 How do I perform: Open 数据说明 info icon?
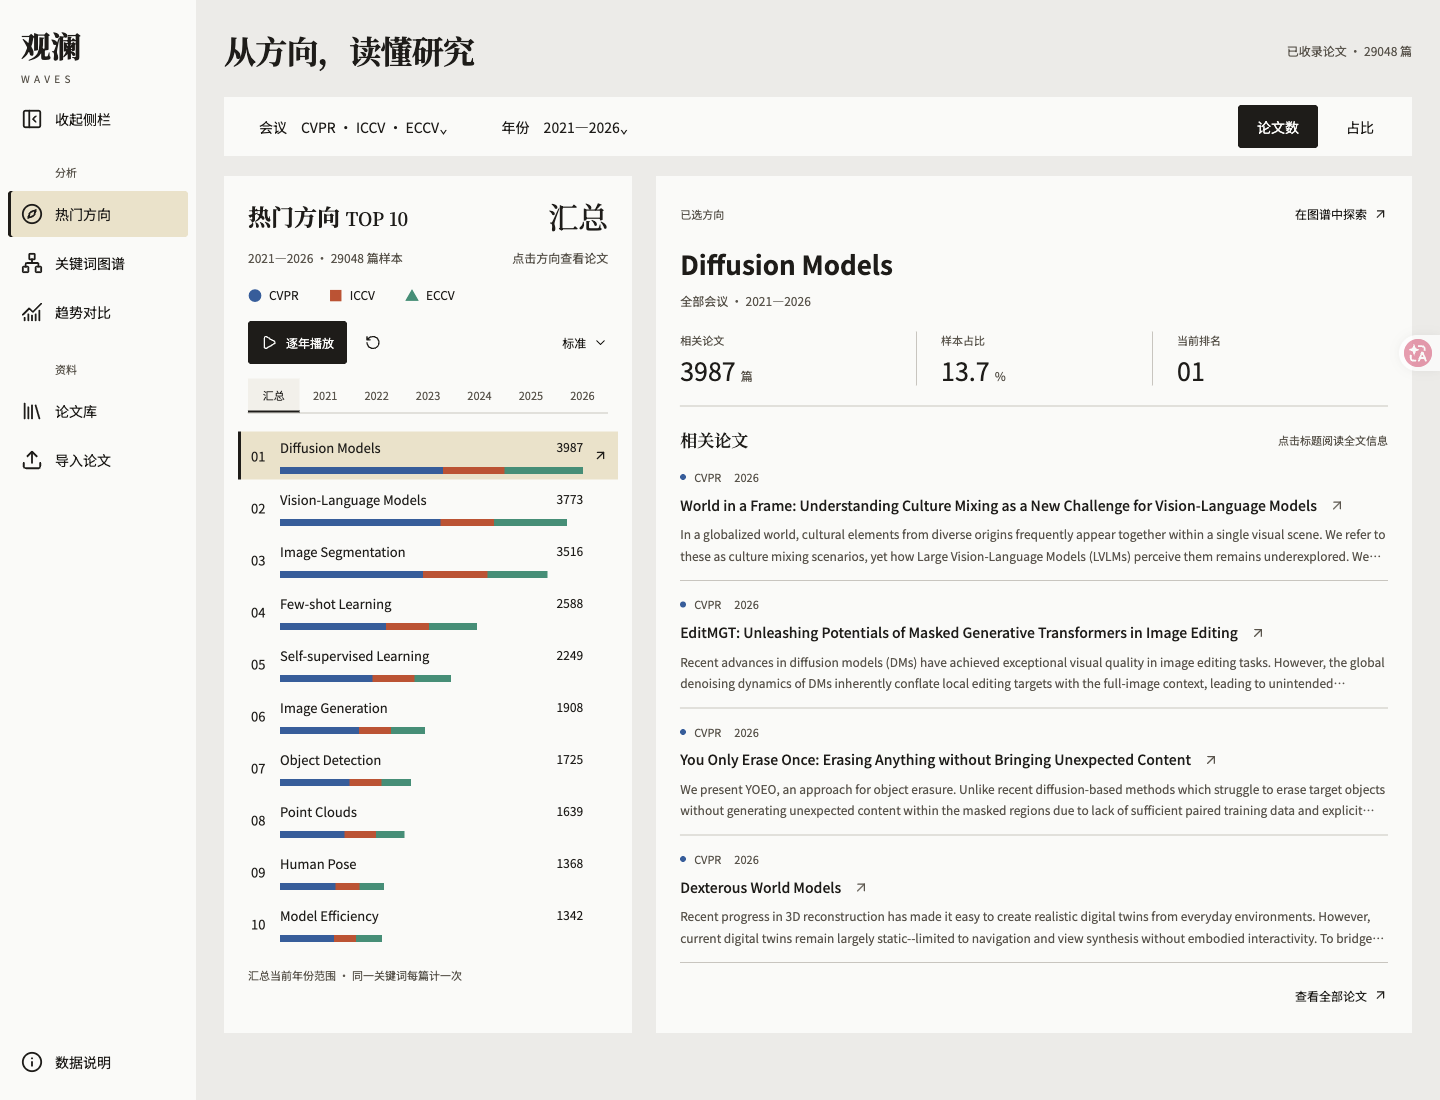[32, 1062]
